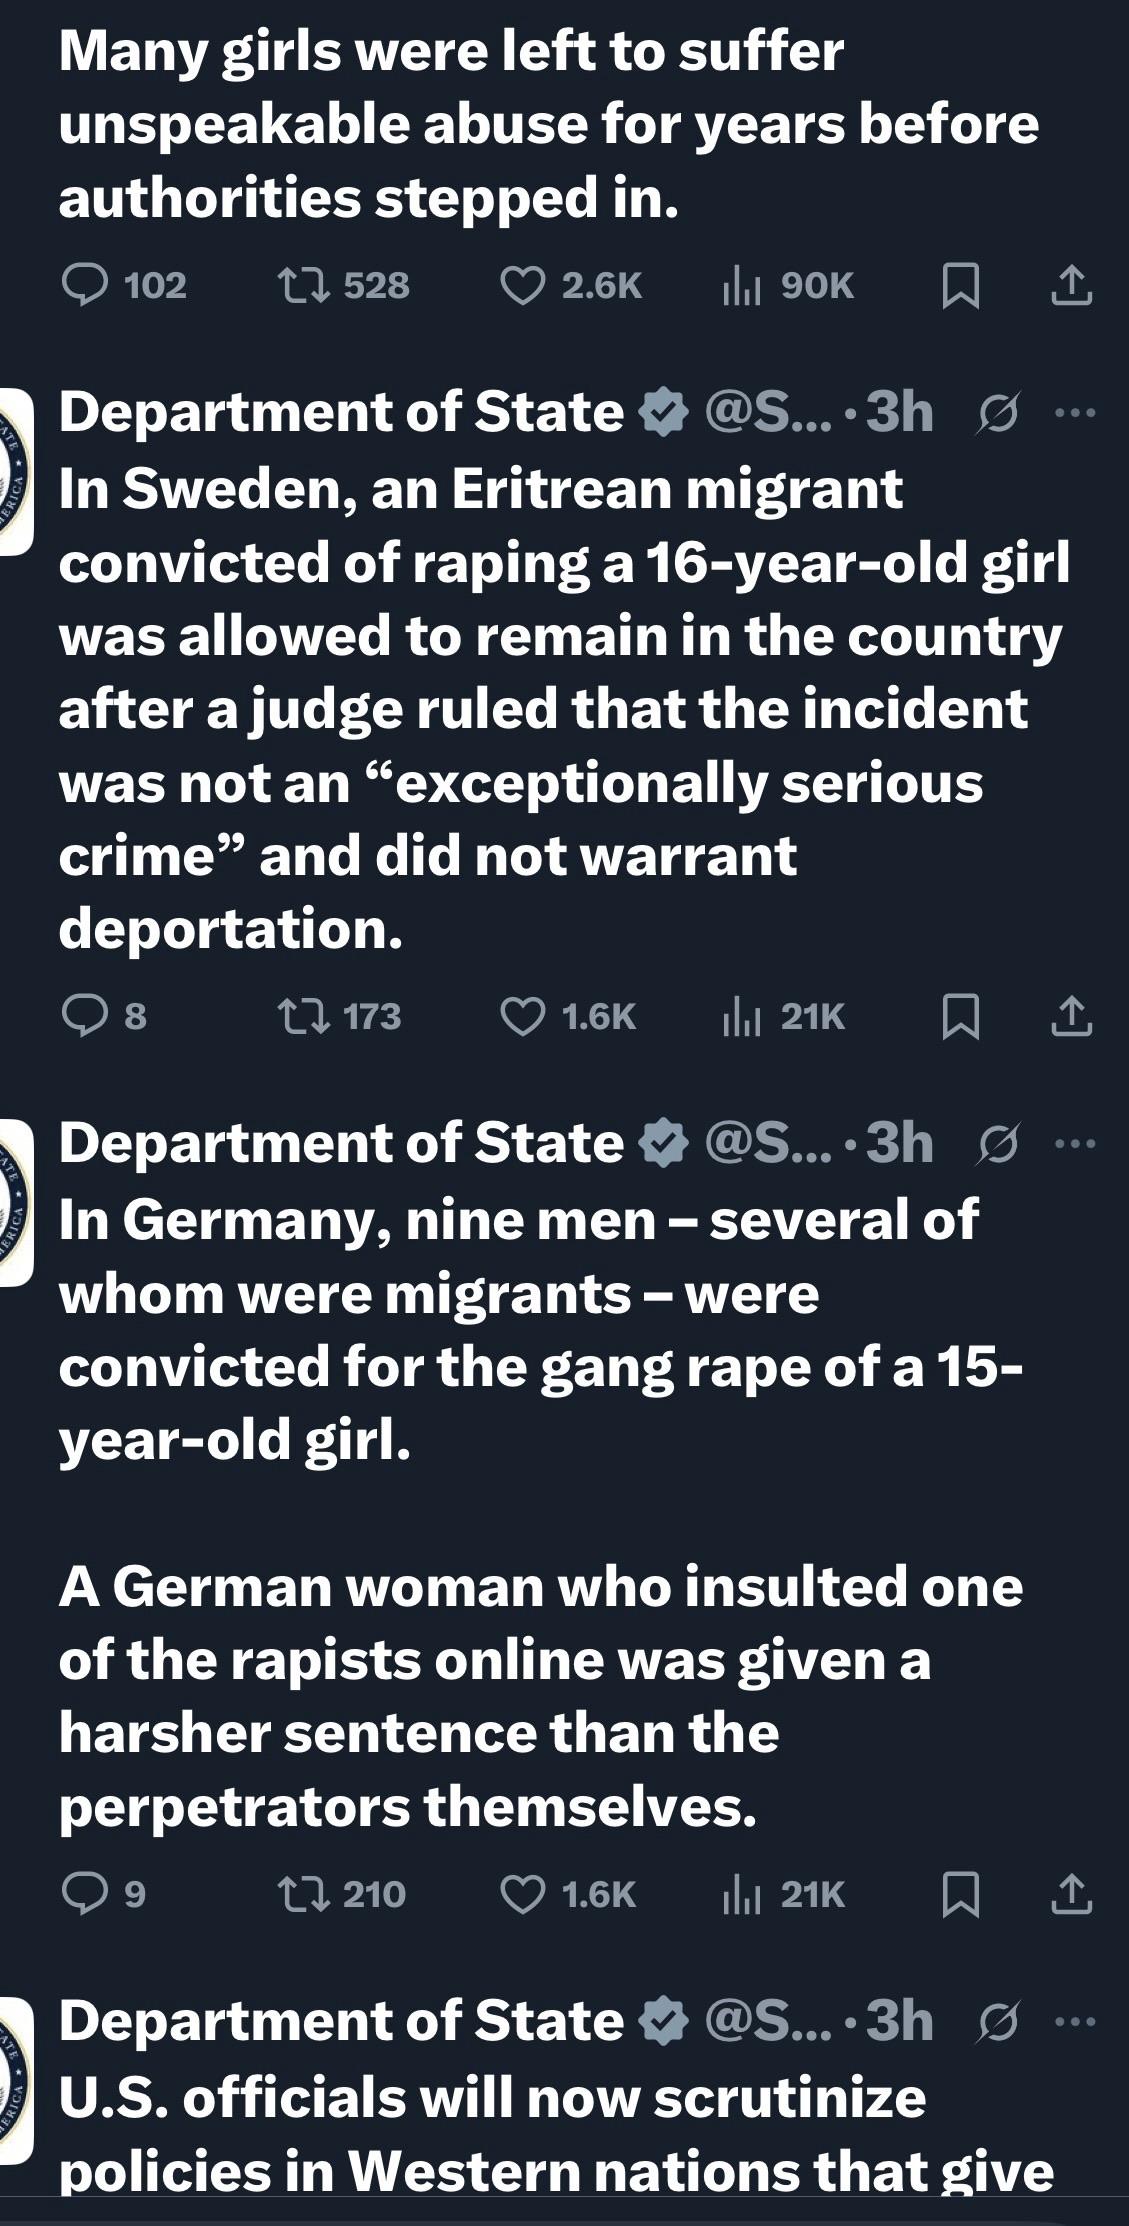The image size is (1129, 2226).
Task: Bookmark the Sweden migrant post
Action: (961, 1017)
